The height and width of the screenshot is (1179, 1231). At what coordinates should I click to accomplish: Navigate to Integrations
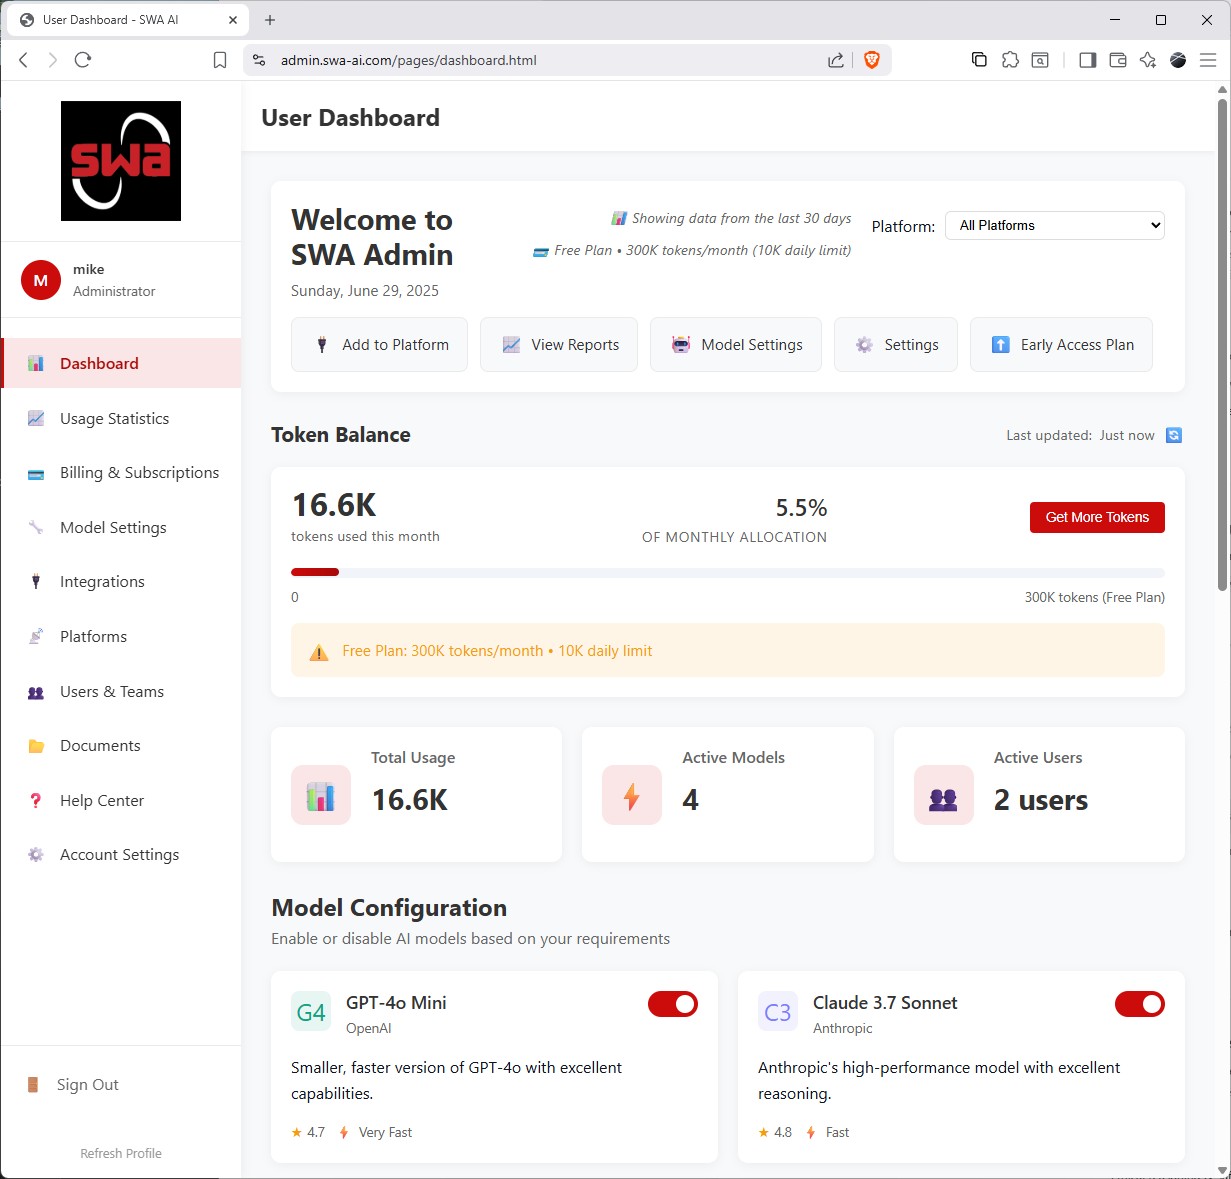point(121,582)
